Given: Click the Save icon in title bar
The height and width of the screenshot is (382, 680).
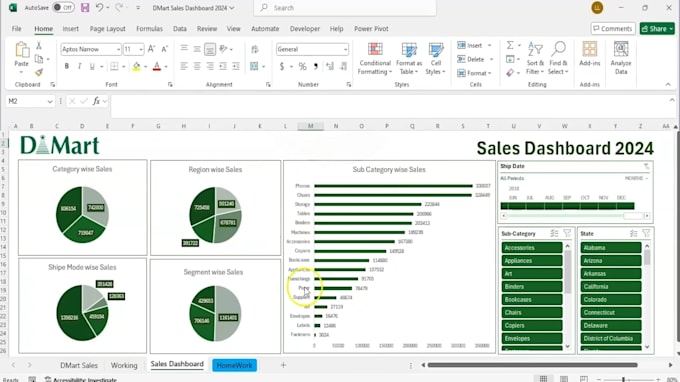Looking at the screenshot, I should (x=85, y=8).
